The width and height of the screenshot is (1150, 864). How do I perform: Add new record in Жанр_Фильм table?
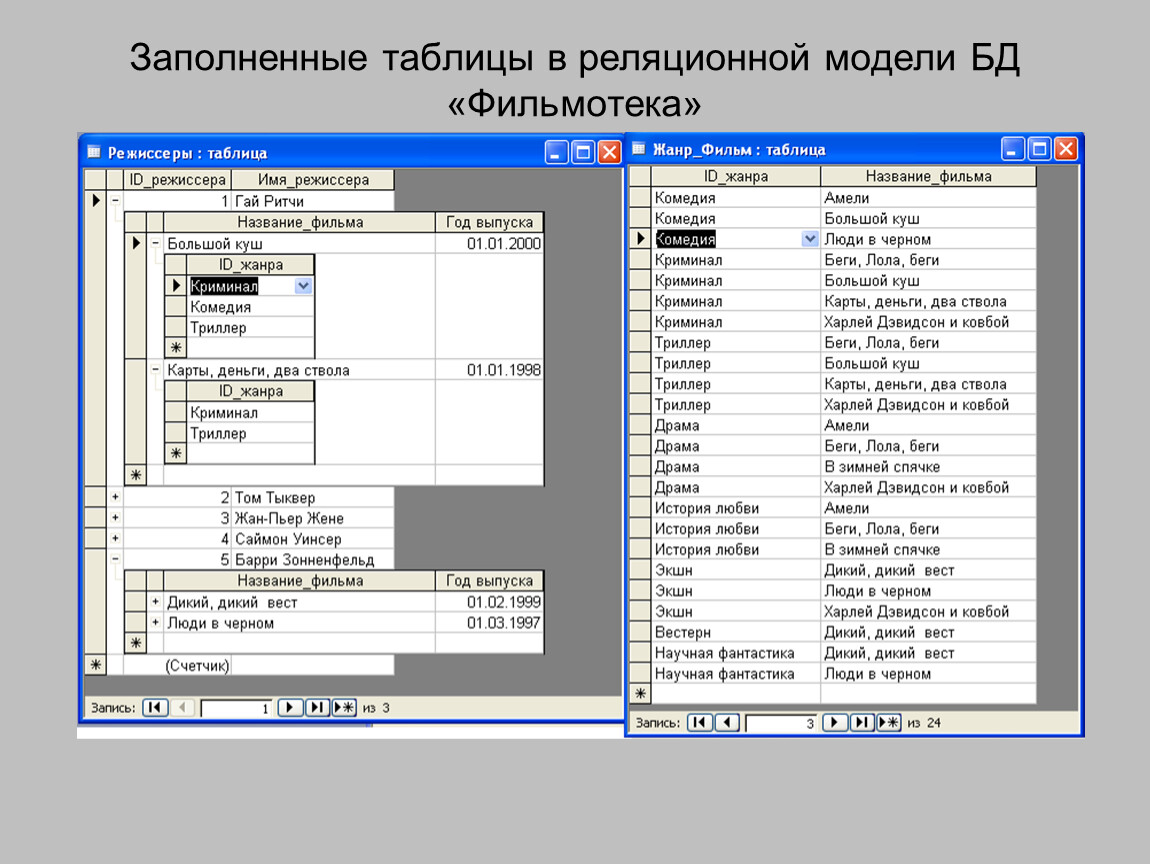889,722
